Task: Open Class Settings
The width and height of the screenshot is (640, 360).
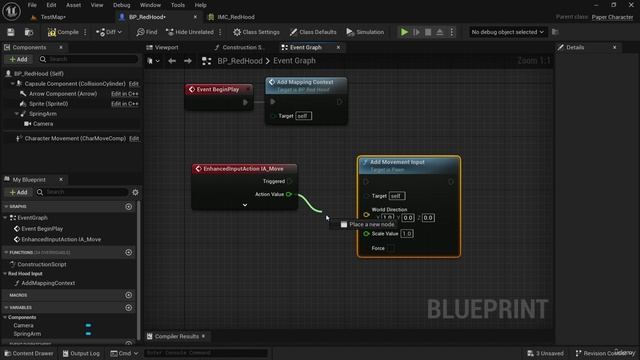Action: (256, 32)
